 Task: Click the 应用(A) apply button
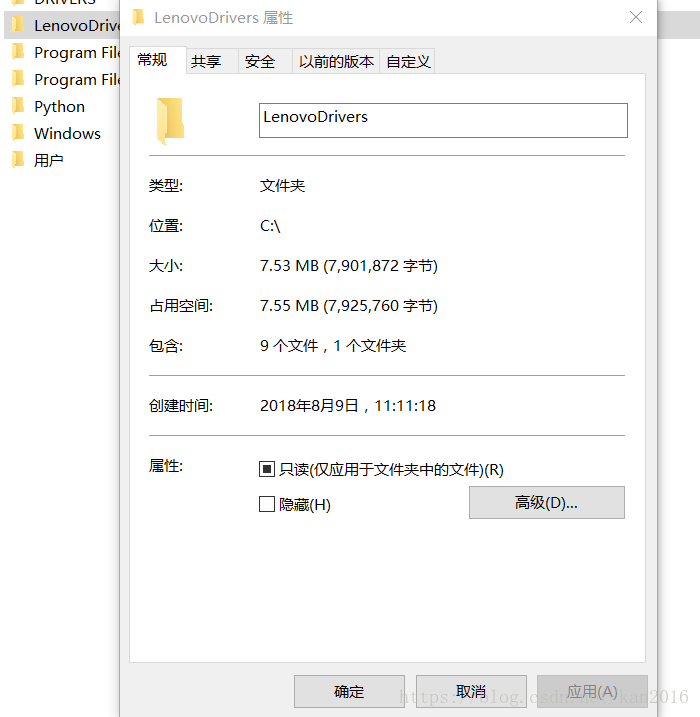[592, 691]
